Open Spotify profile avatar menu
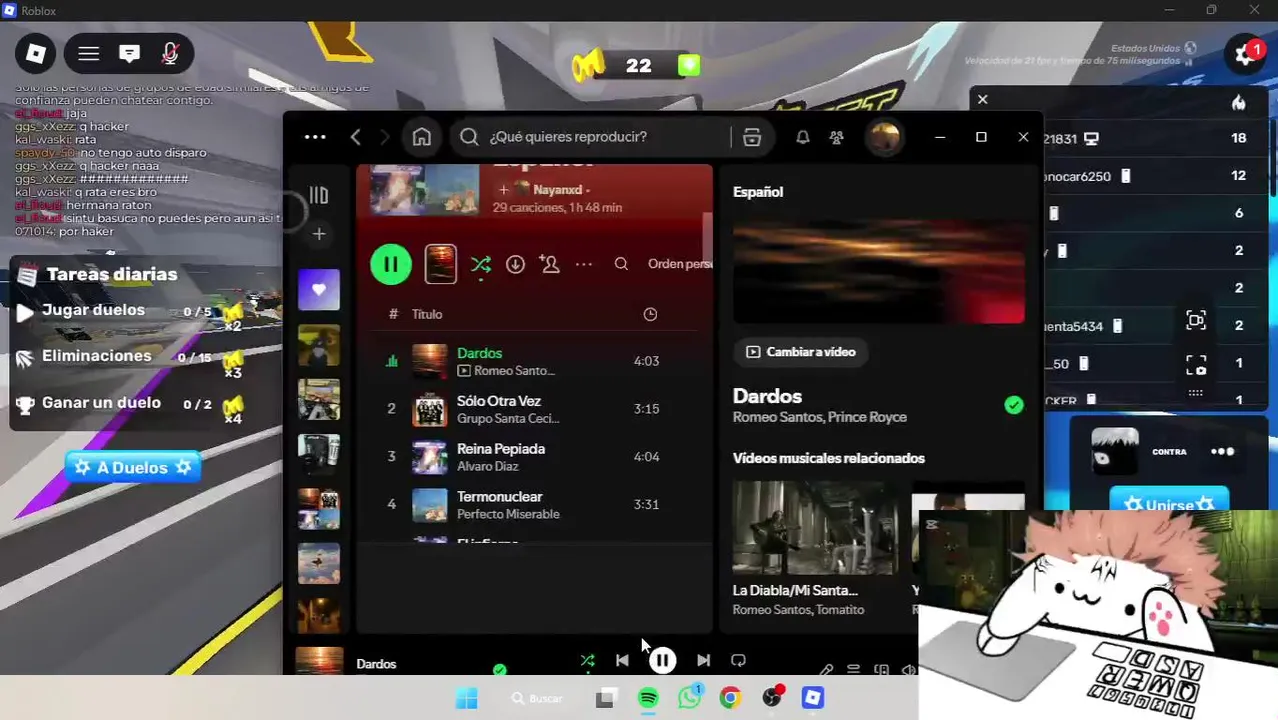Image resolution: width=1278 pixels, height=720 pixels. (x=883, y=137)
